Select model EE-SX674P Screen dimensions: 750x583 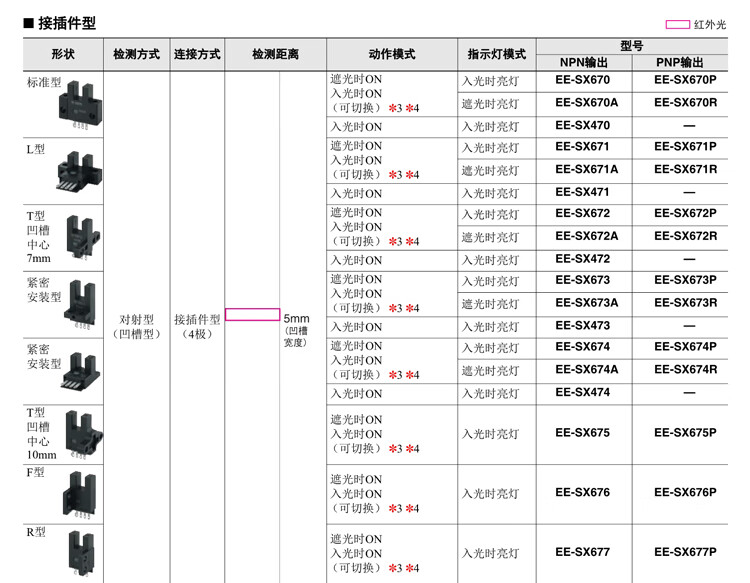click(685, 347)
